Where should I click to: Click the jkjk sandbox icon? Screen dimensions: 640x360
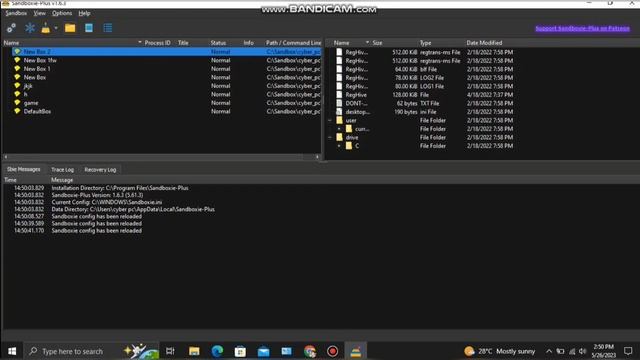tap(17, 86)
